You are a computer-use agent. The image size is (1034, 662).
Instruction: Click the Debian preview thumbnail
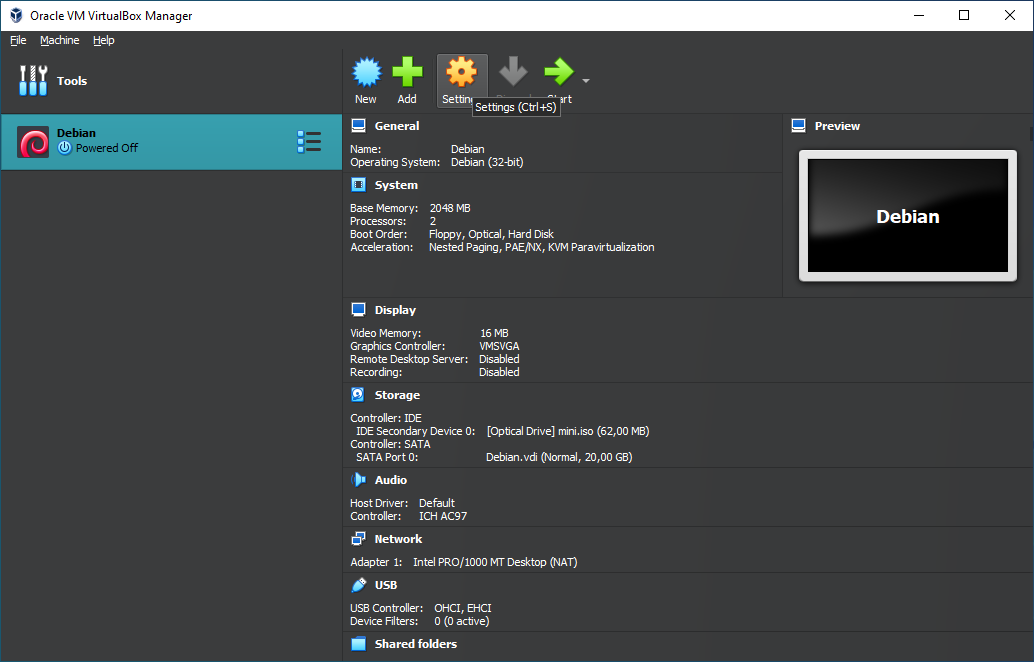pyautogui.click(x=908, y=216)
